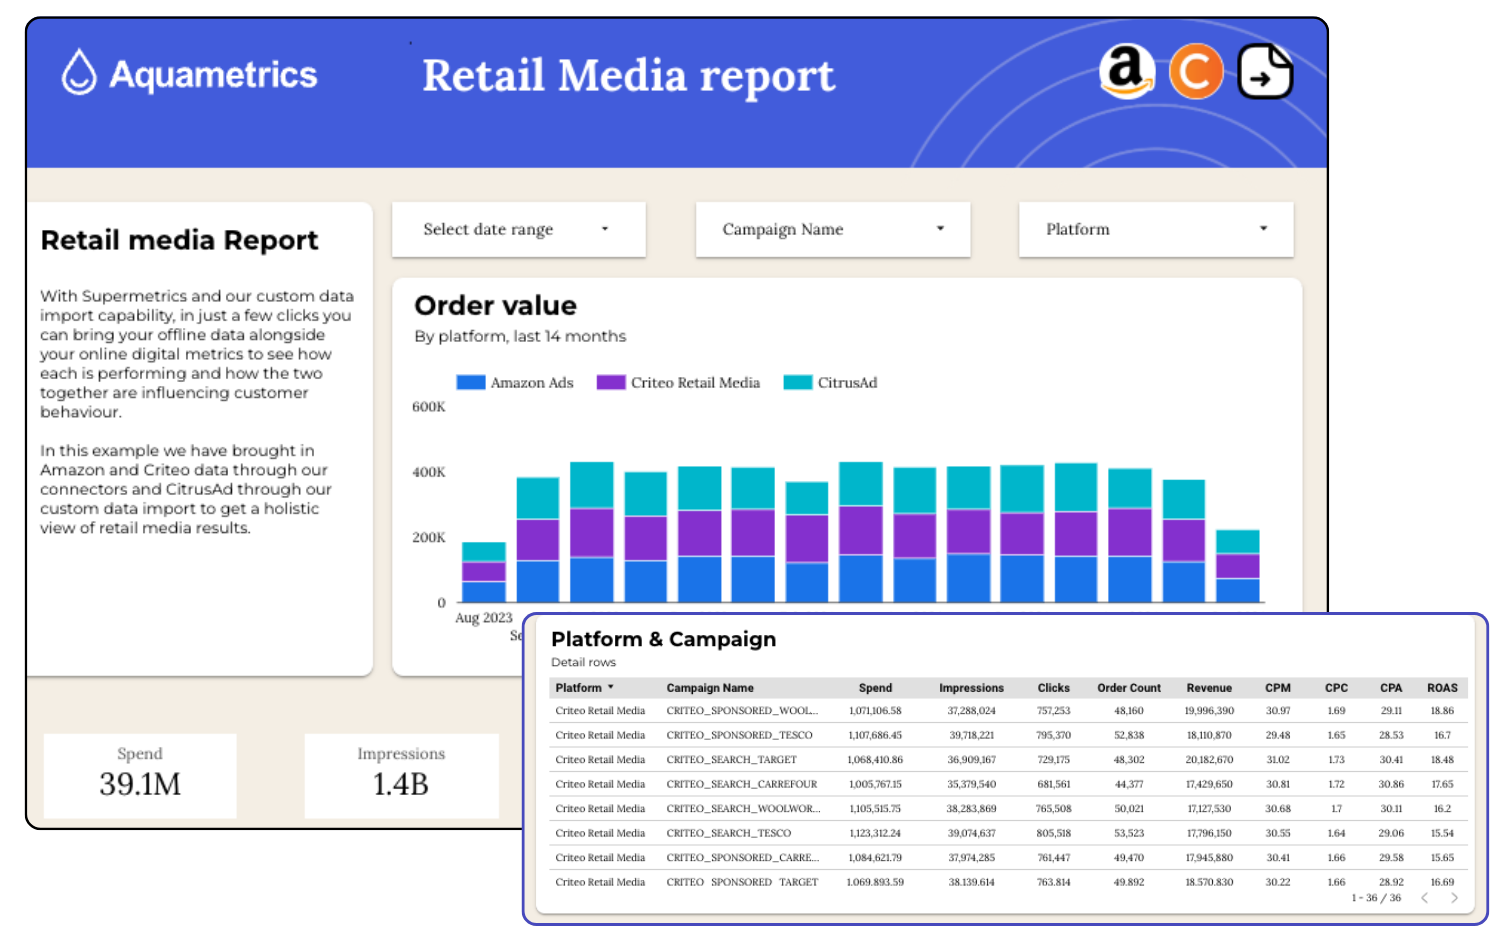
Task: Click the Spend 39.1M scorecard
Action: (140, 775)
